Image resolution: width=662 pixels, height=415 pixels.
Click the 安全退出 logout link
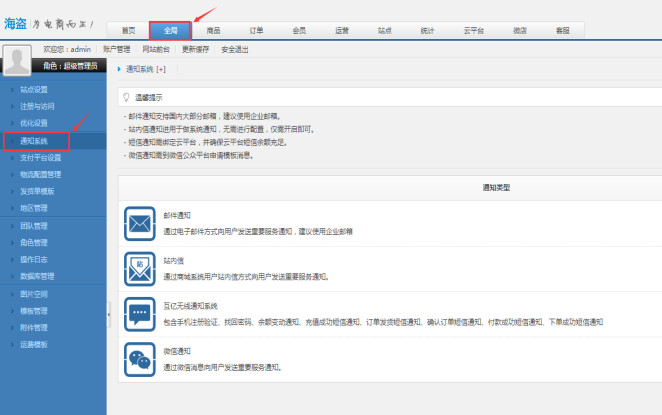[x=235, y=48]
